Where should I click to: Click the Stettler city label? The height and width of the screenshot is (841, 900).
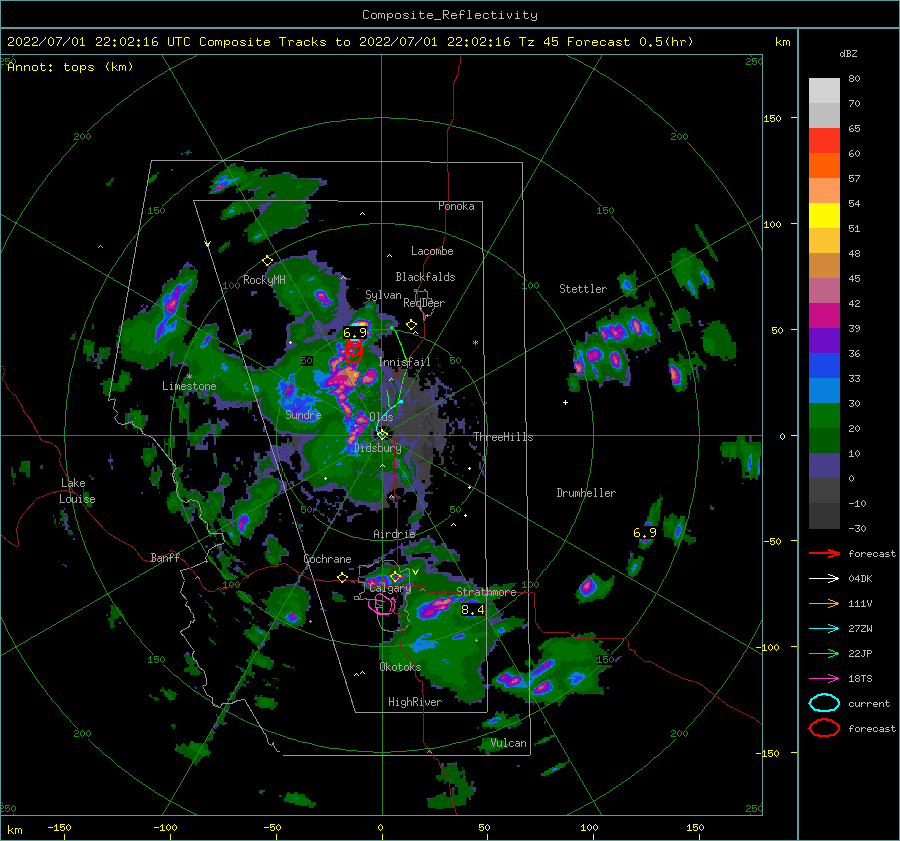click(583, 289)
